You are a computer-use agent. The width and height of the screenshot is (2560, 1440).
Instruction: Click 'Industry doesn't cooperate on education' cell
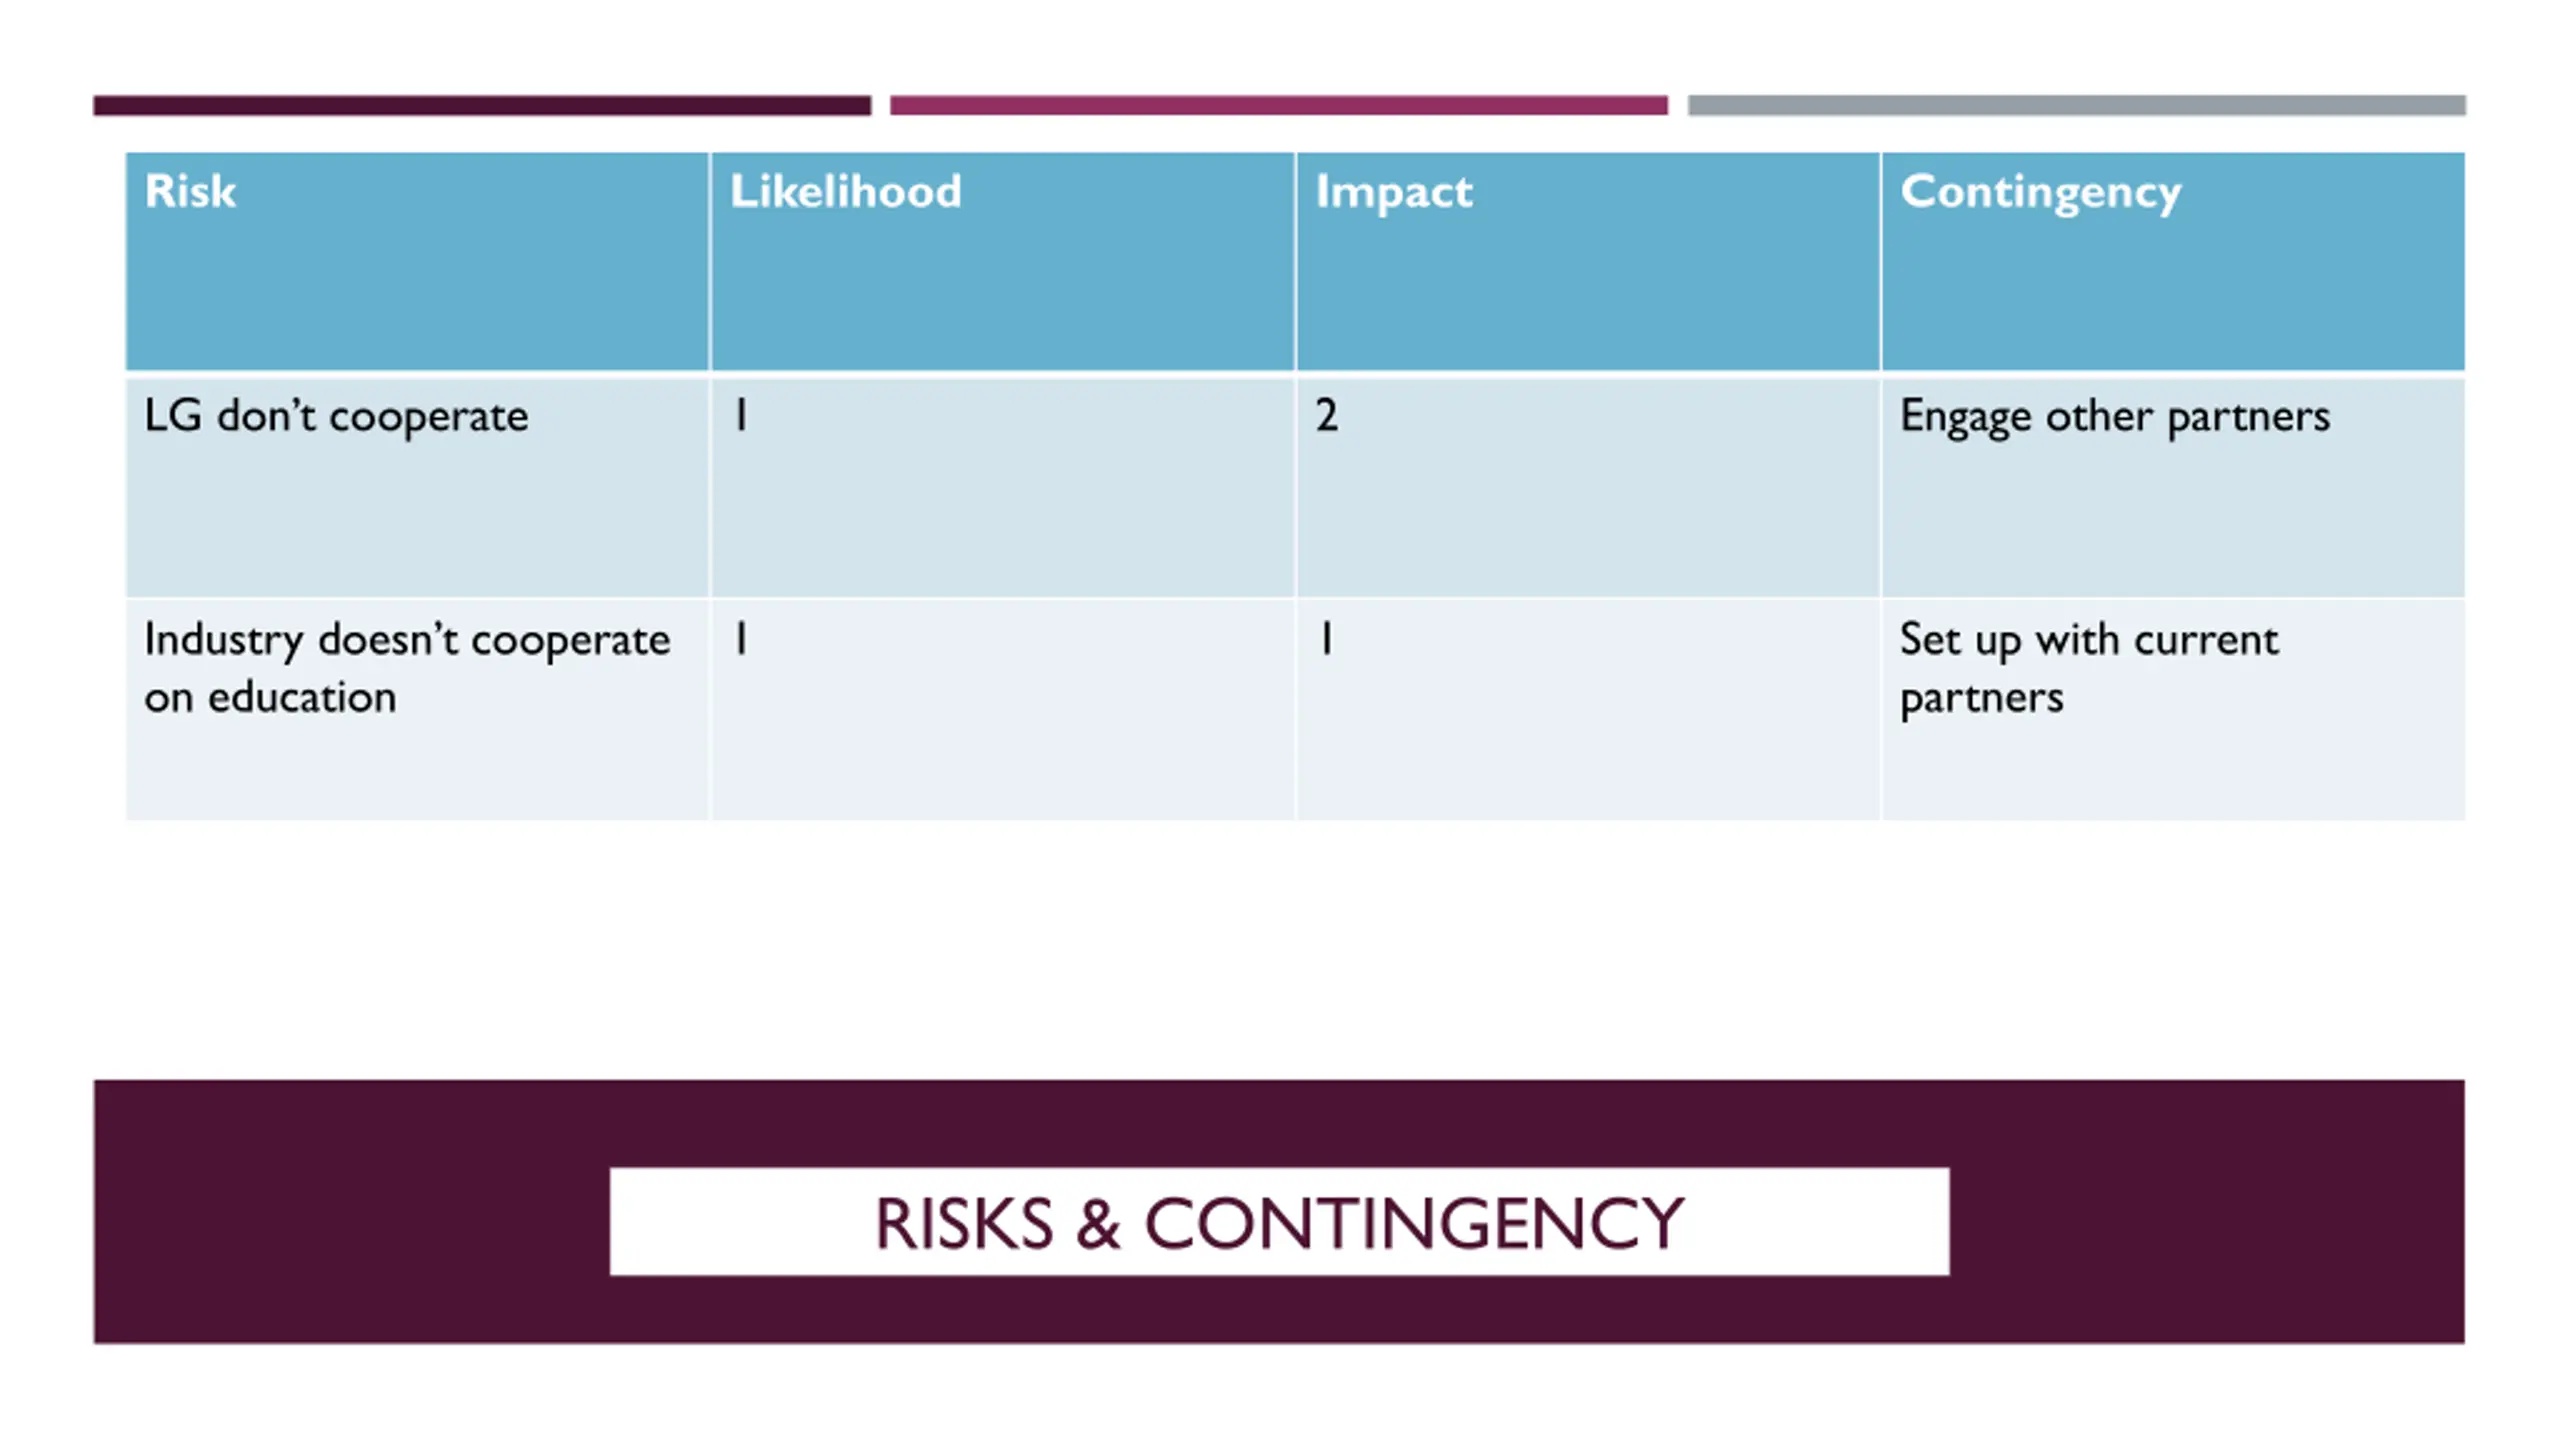417,710
